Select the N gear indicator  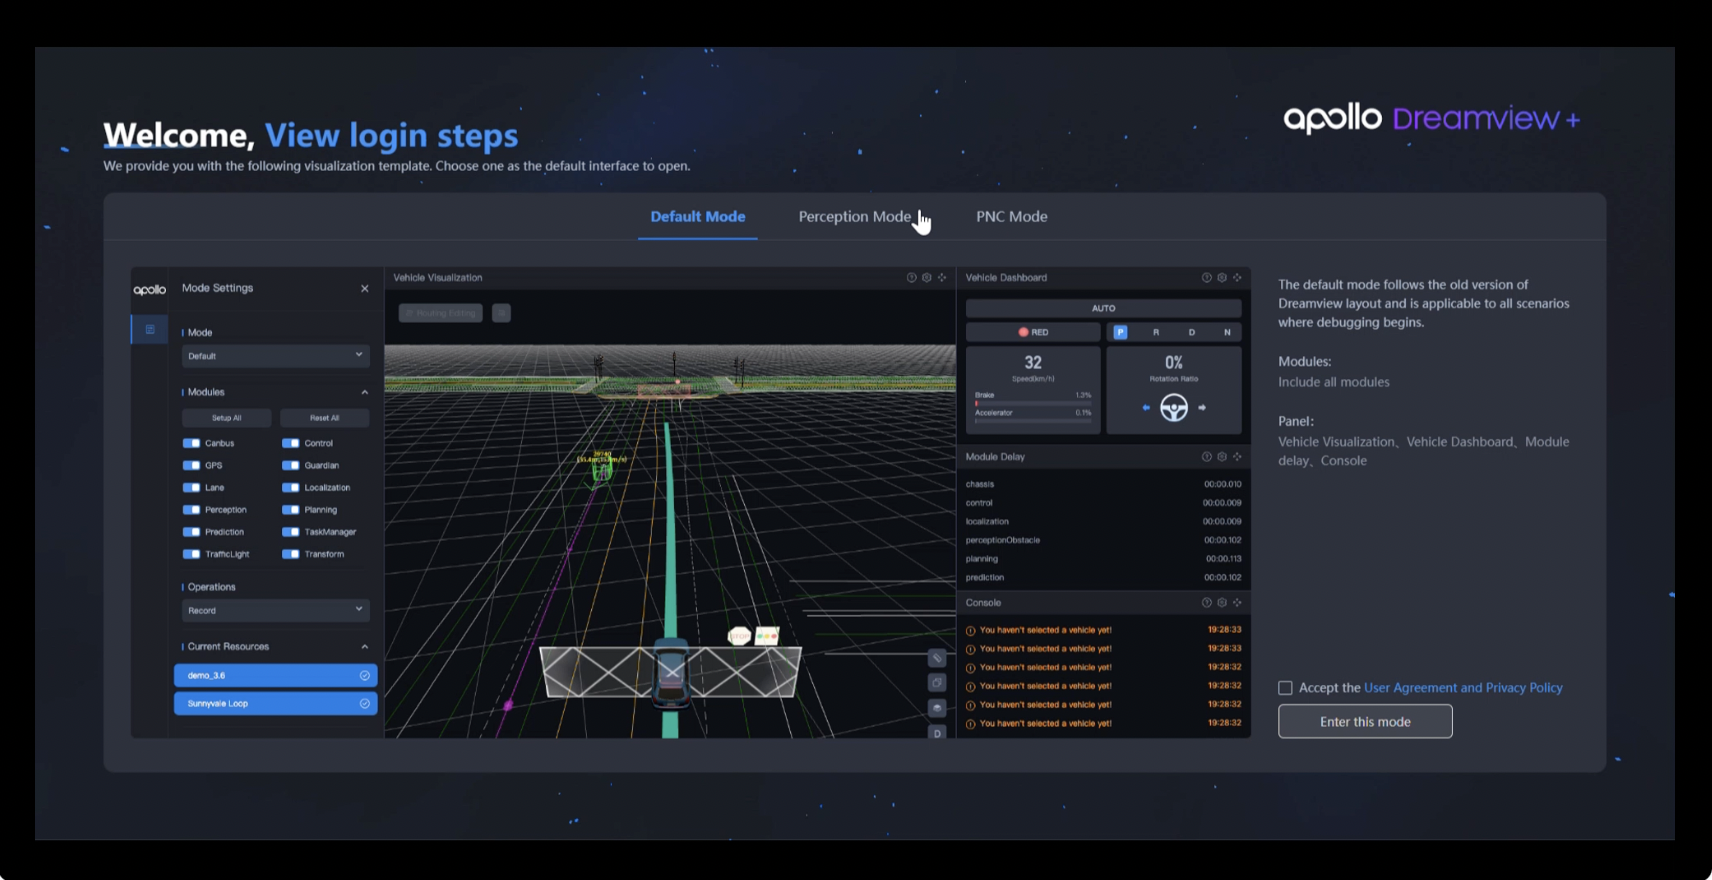pyautogui.click(x=1227, y=332)
